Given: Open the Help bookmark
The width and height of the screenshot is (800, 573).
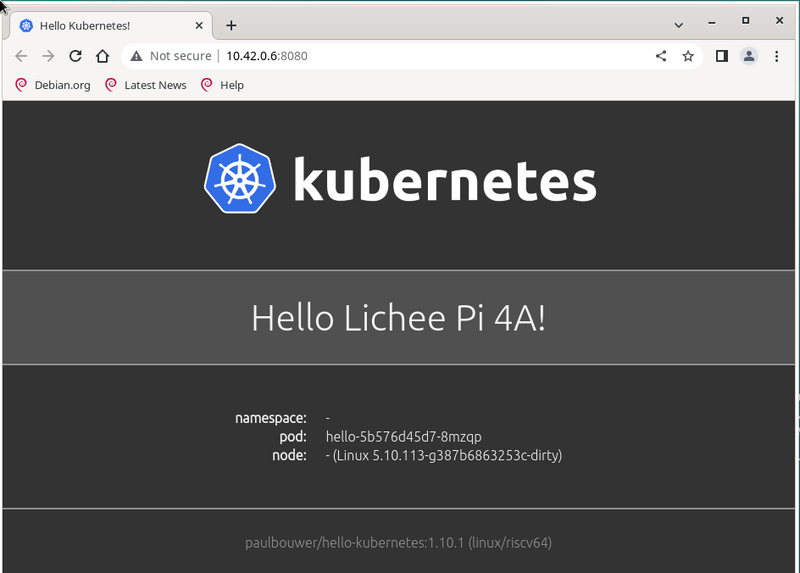Looking at the screenshot, I should 222,85.
